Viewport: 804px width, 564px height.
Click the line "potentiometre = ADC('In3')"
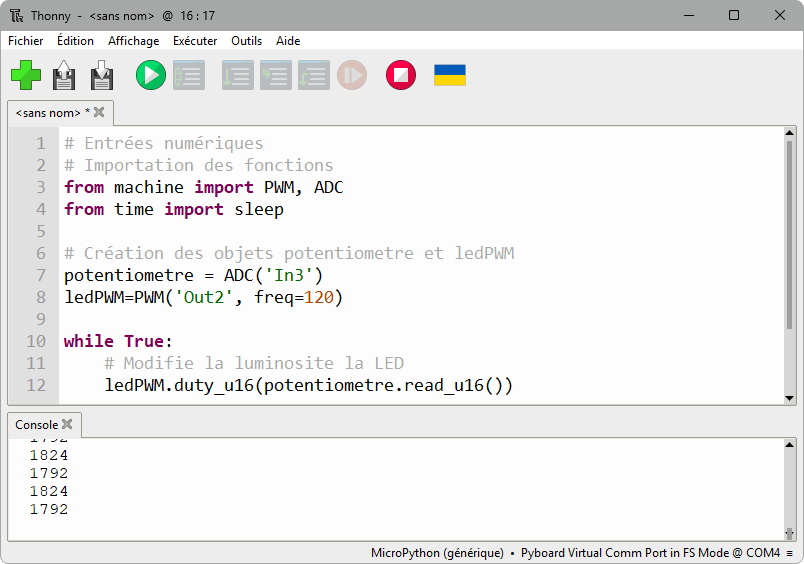pyautogui.click(x=193, y=275)
